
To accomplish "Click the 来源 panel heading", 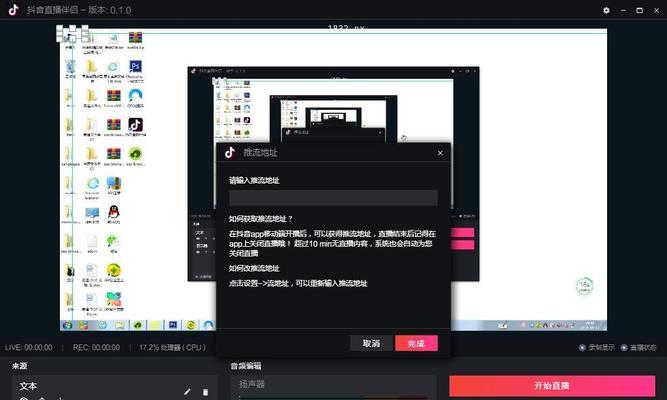I will (20, 366).
